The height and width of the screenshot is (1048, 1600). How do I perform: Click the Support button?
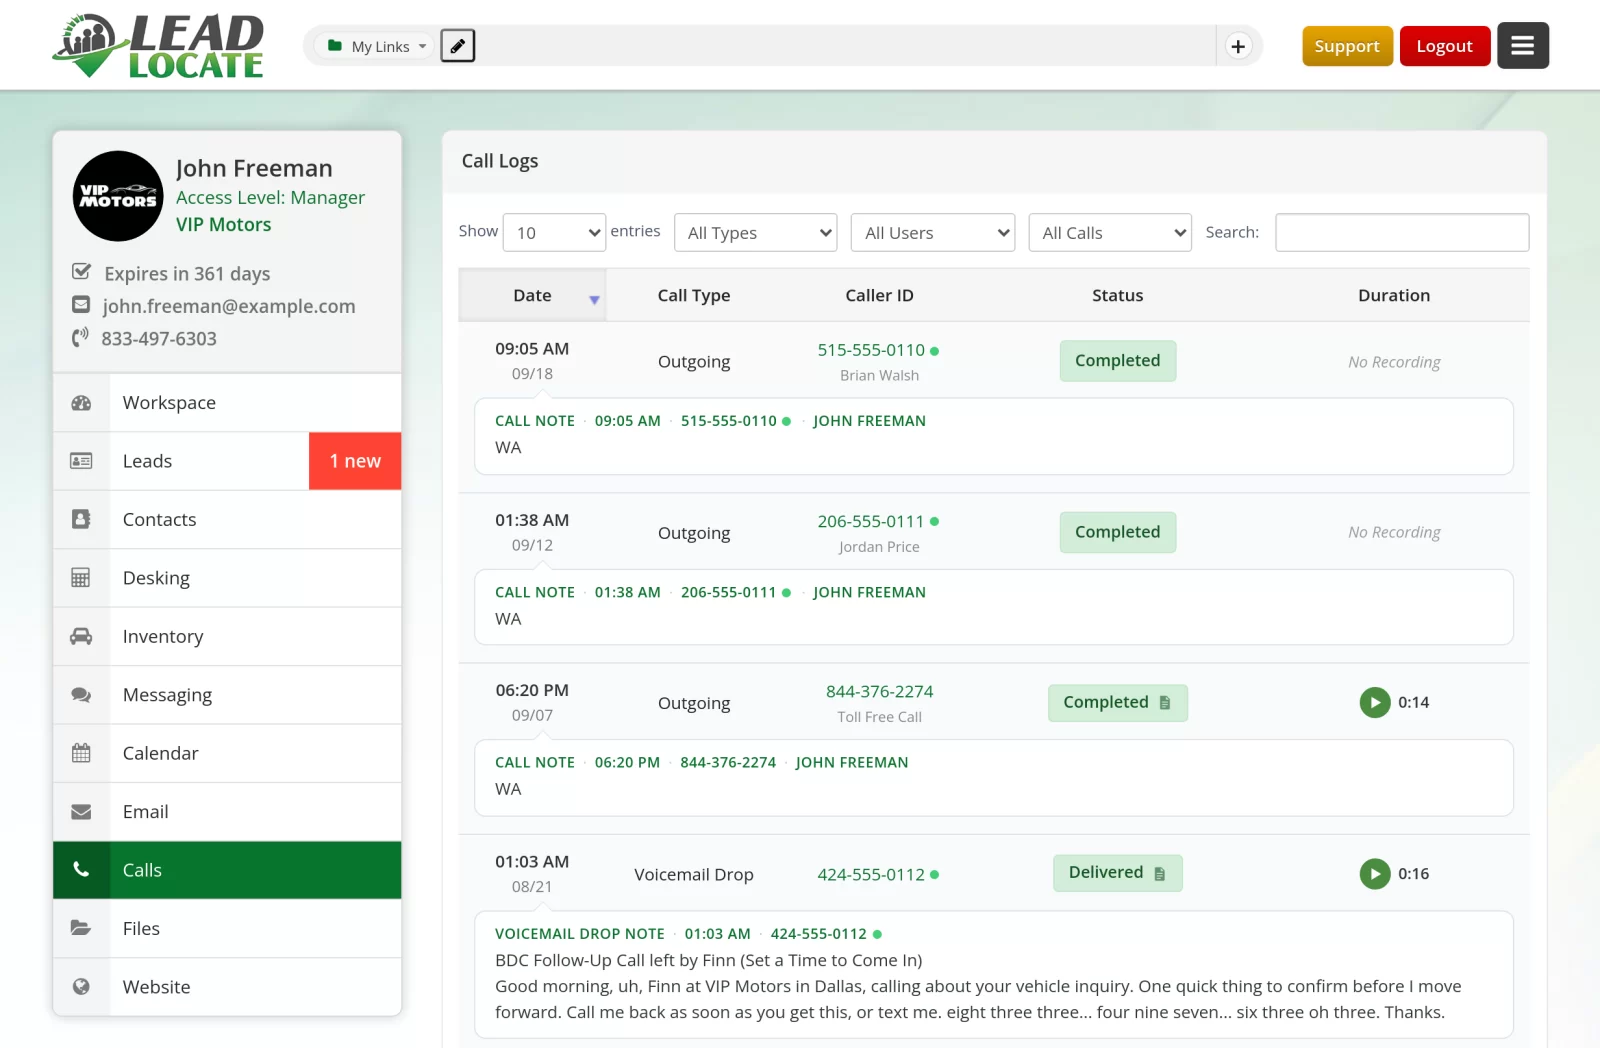(x=1347, y=46)
